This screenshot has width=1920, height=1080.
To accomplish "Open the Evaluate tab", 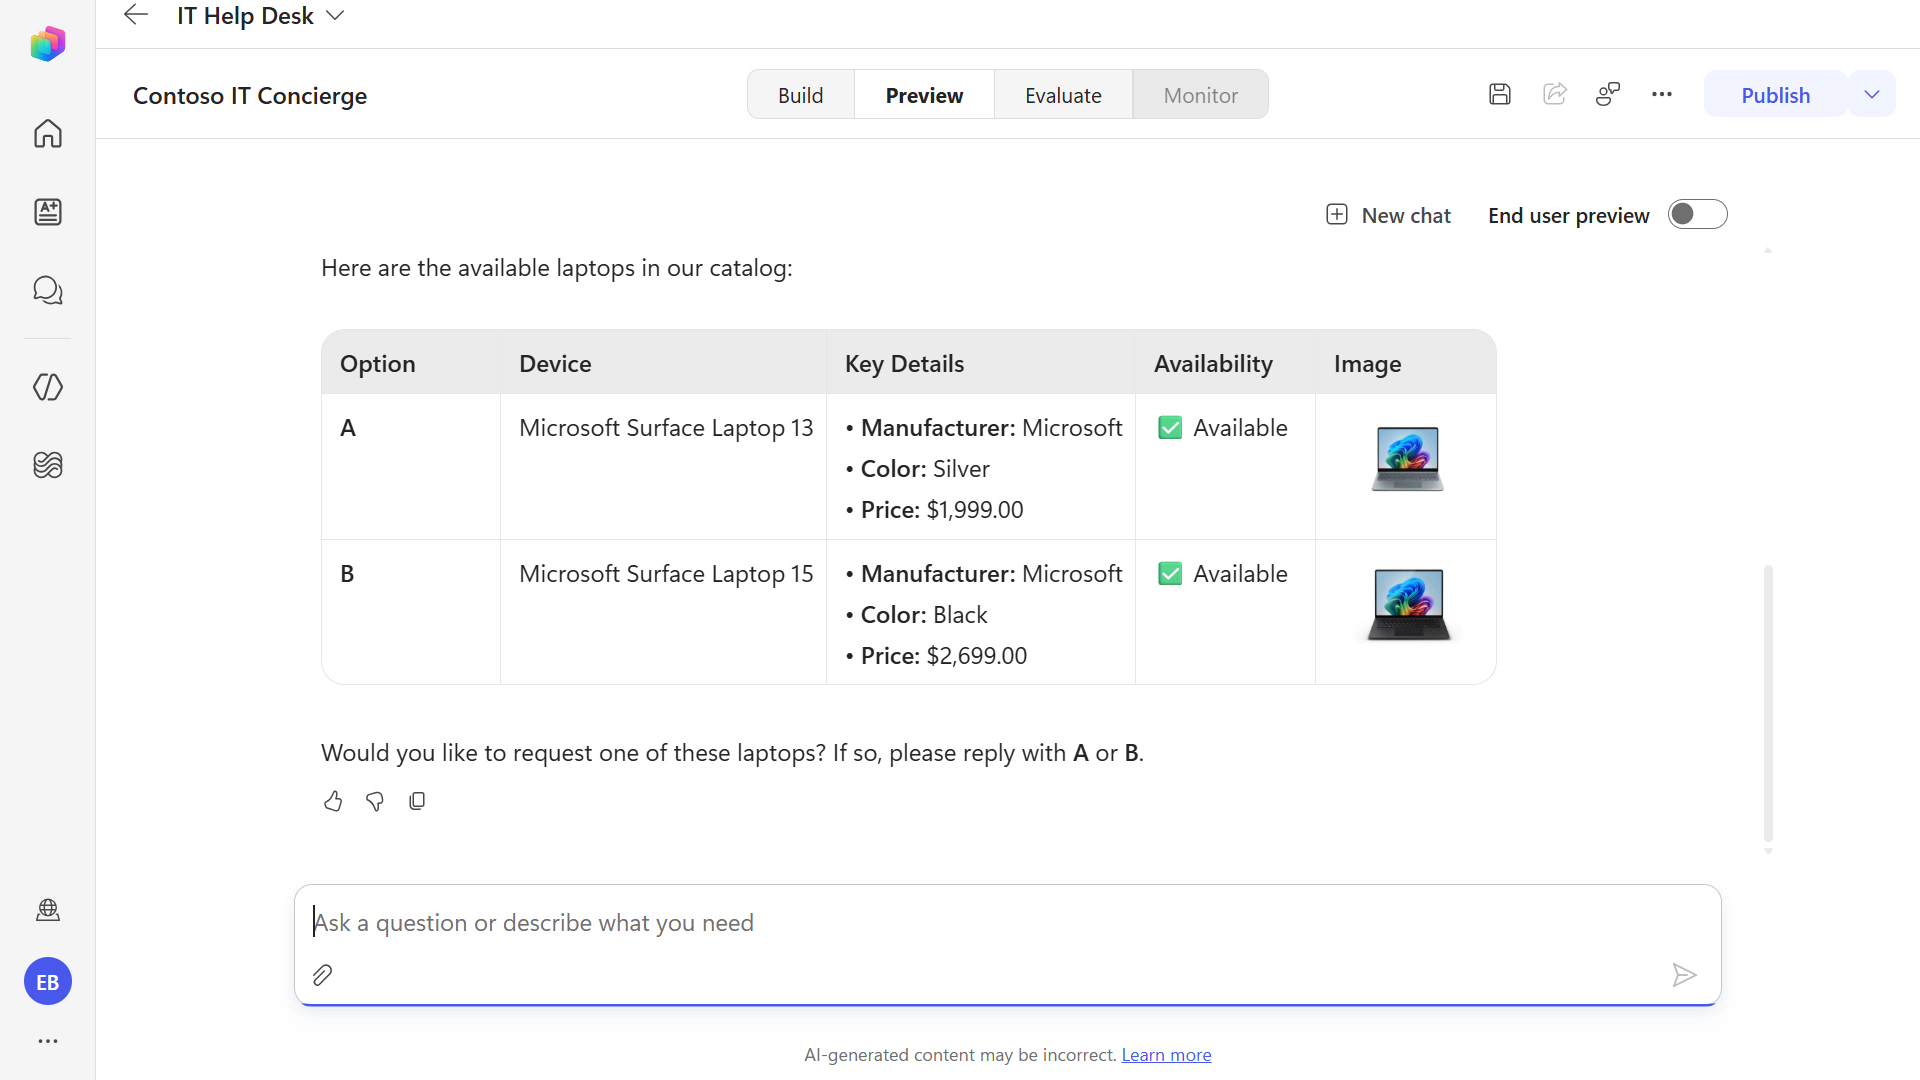I will pyautogui.click(x=1063, y=95).
